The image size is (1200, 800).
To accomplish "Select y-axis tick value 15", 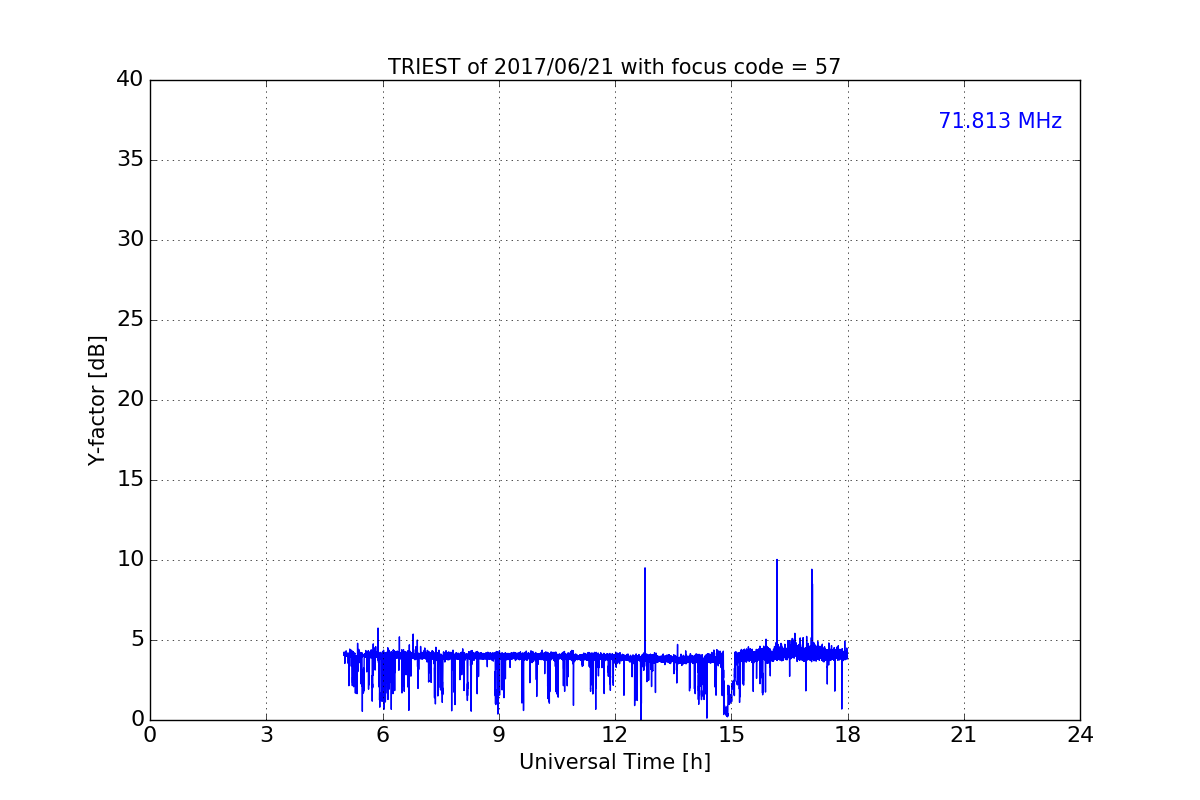I will [x=130, y=480].
